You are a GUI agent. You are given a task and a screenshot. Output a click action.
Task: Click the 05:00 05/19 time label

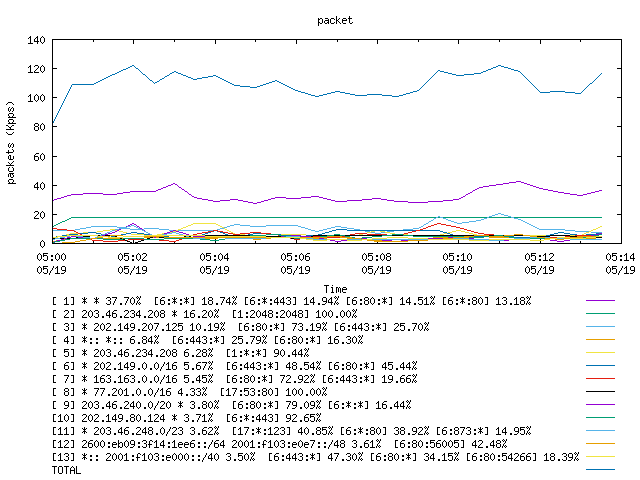[51, 264]
